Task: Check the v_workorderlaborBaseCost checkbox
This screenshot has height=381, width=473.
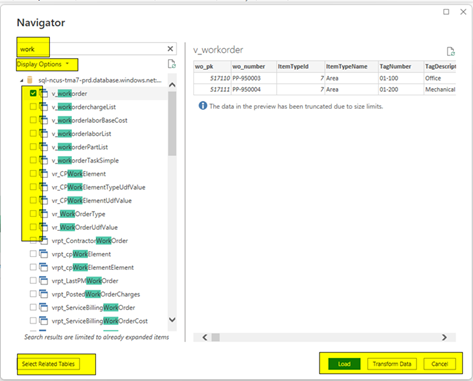Action: (33, 120)
